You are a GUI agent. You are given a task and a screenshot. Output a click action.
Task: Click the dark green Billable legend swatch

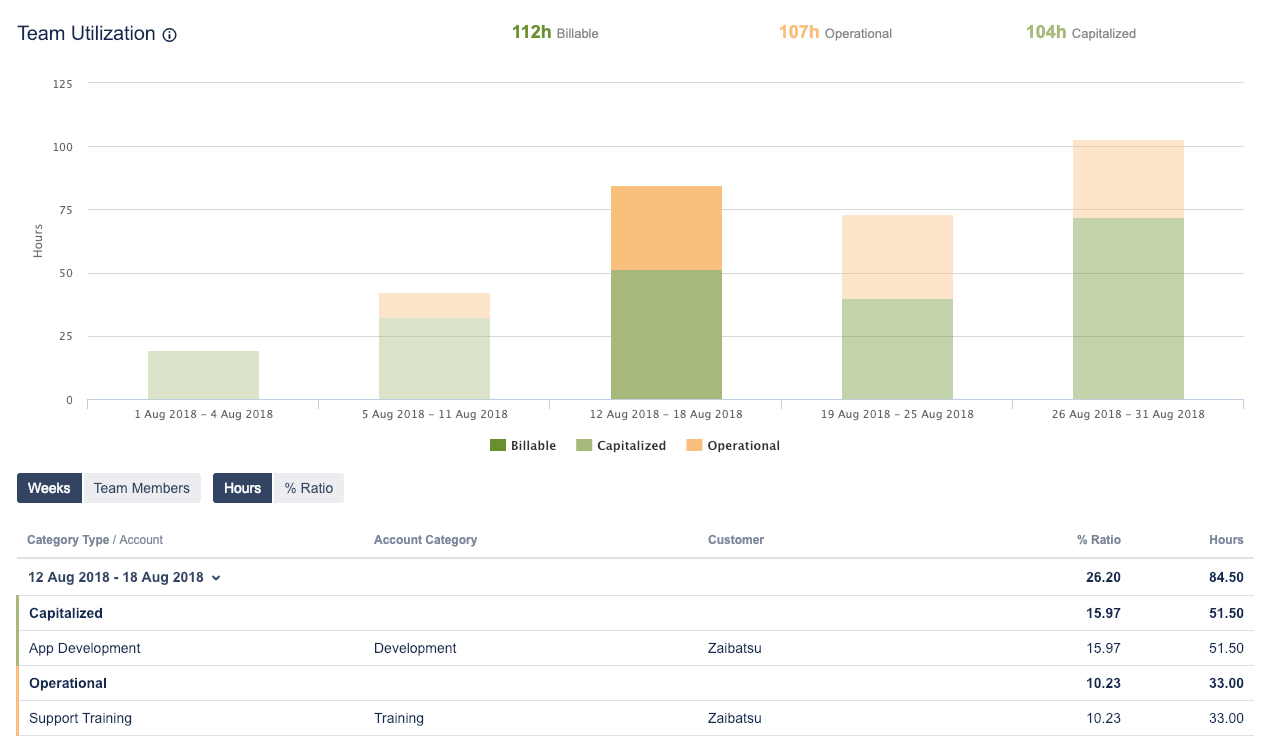[498, 446]
